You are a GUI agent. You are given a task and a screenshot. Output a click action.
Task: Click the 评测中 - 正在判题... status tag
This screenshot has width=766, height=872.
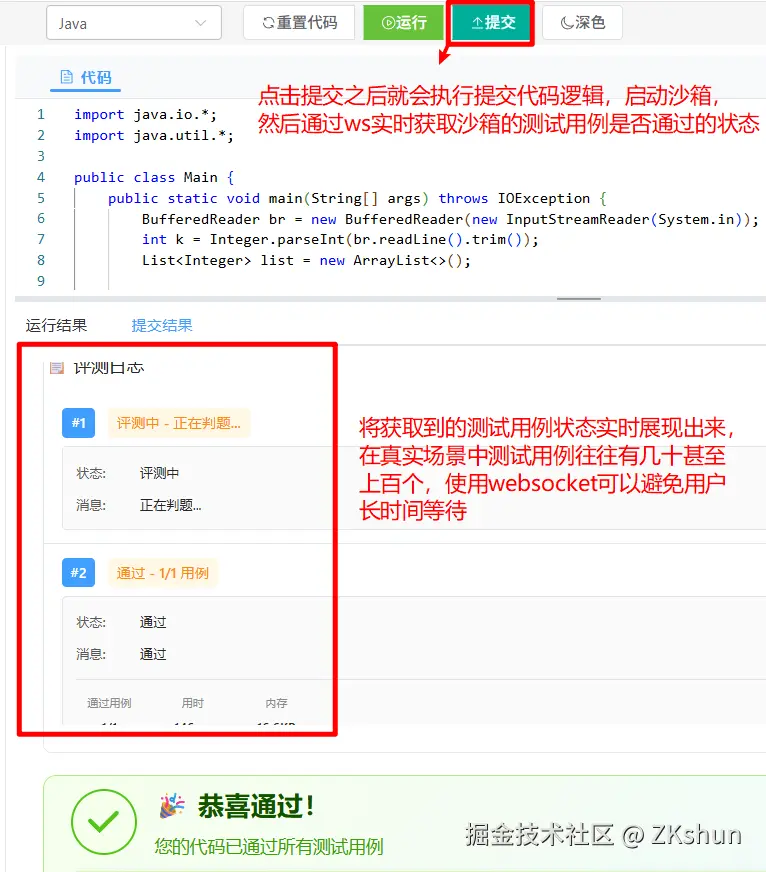click(x=179, y=423)
